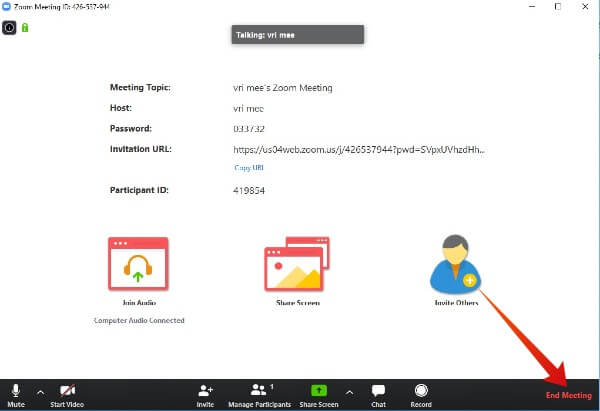The width and height of the screenshot is (600, 411).
Task: Click the meeting topic 'vri mee's Zoom Meeting'
Action: 282,88
